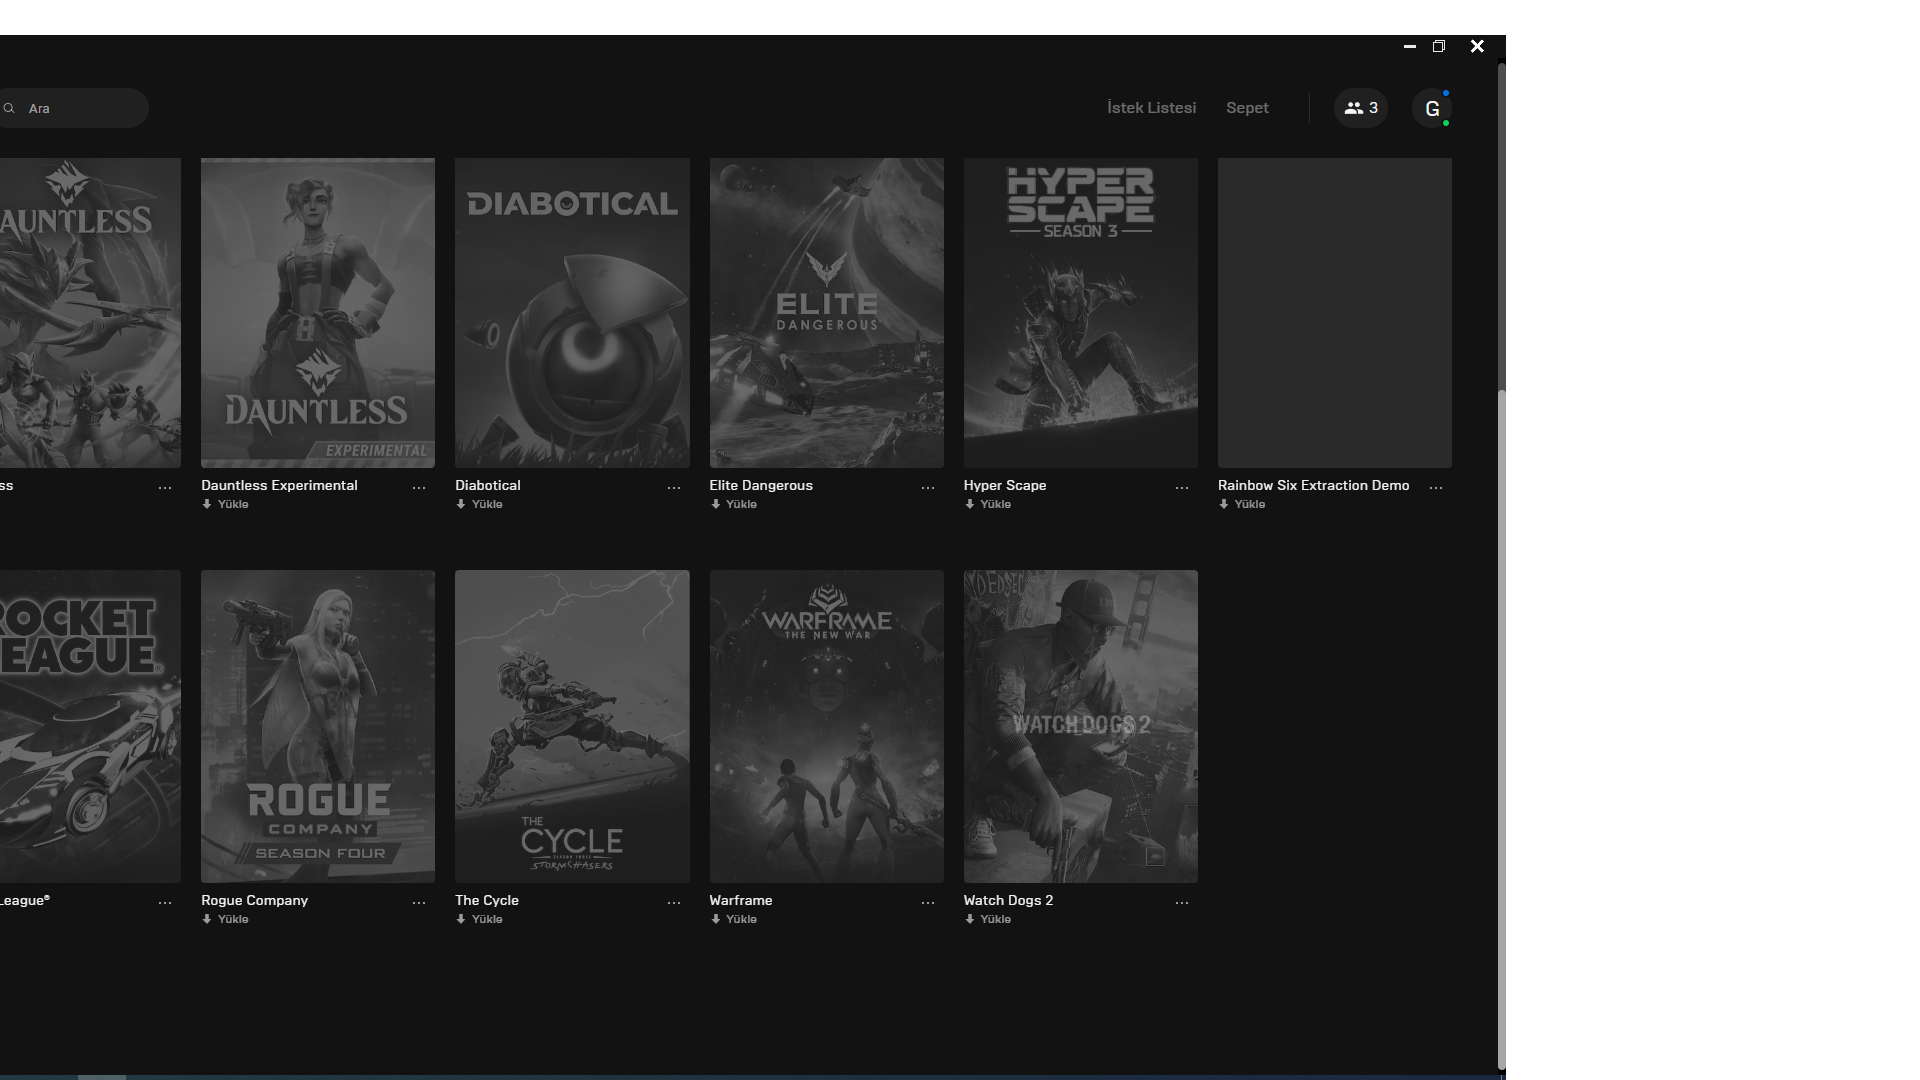The height and width of the screenshot is (1080, 1920).
Task: Open the friends list icon showing 3
Action: (x=1361, y=108)
